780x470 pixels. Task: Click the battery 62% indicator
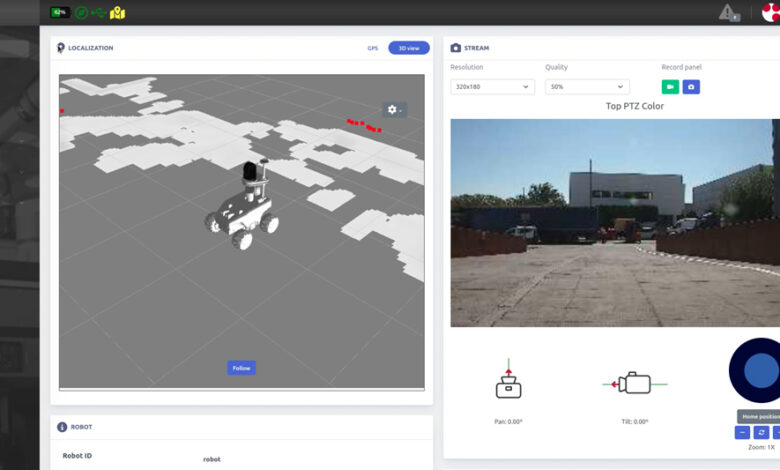tap(60, 12)
